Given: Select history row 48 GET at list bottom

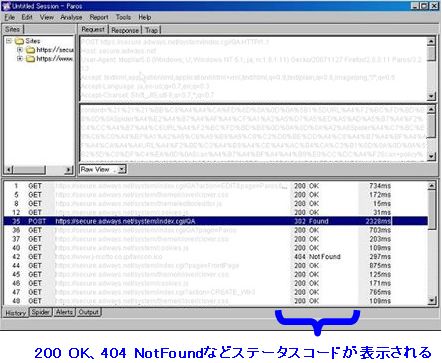Looking at the screenshot, I should pos(215,301).
